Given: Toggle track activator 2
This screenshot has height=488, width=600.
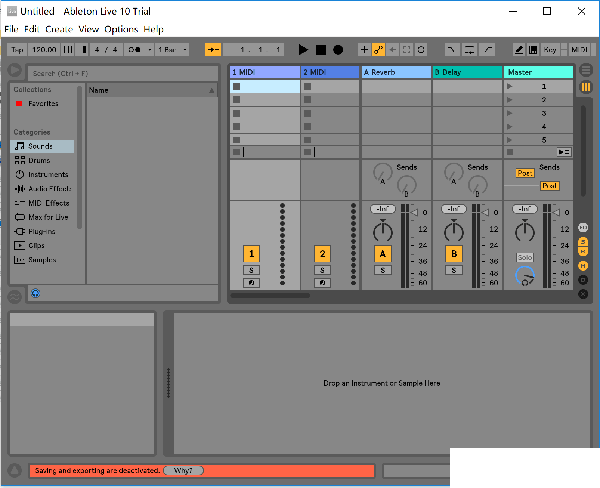Looking at the screenshot, I should click(x=323, y=254).
